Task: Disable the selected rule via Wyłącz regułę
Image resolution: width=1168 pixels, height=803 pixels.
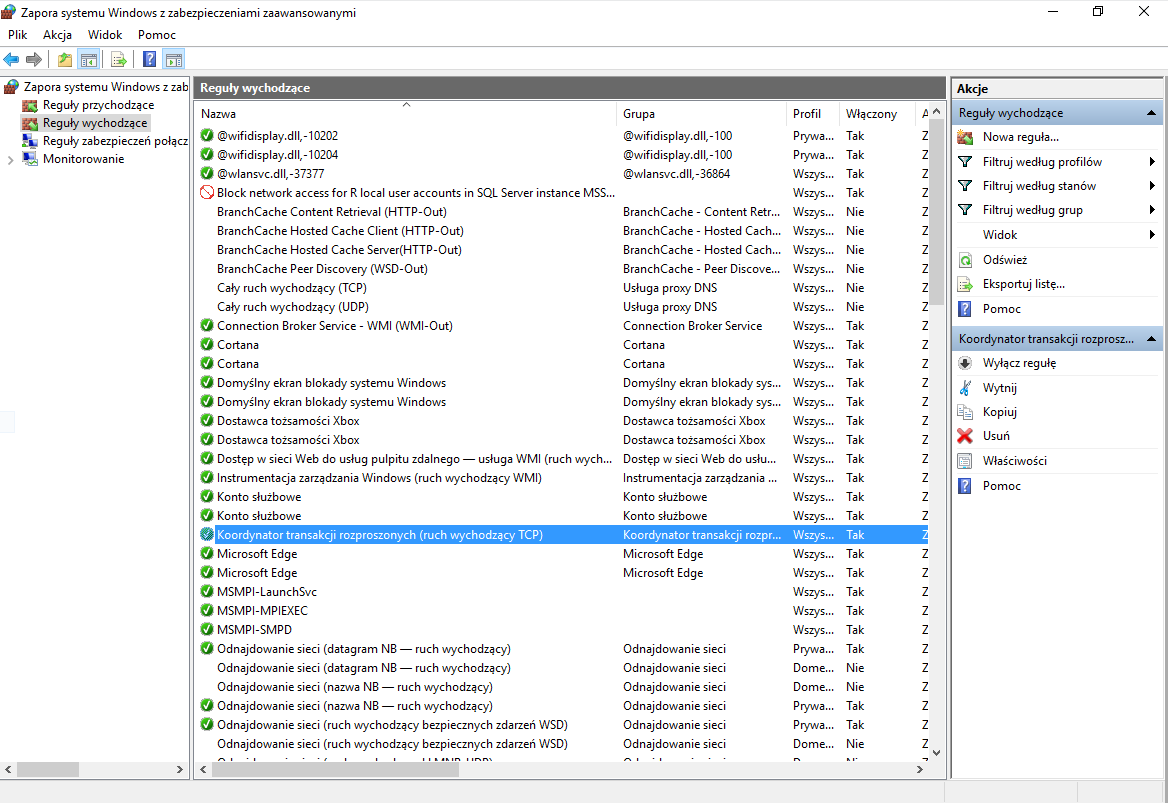Action: 1019,363
